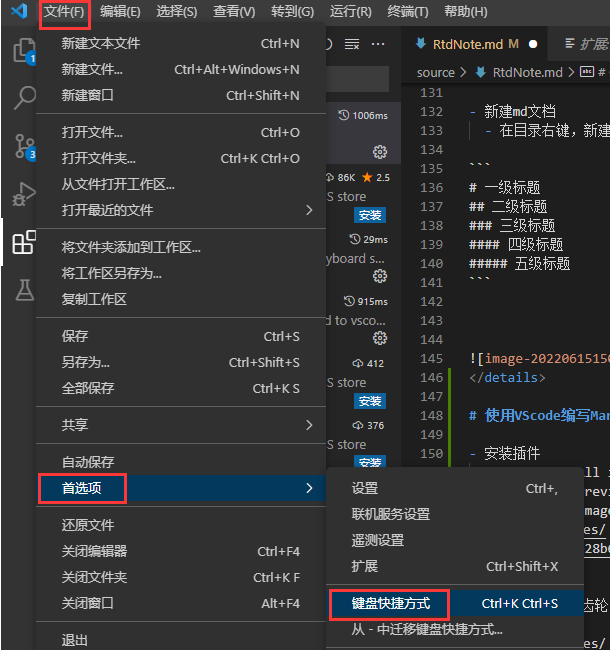Select 将文件夹添加到工作区... entry

[181, 247]
